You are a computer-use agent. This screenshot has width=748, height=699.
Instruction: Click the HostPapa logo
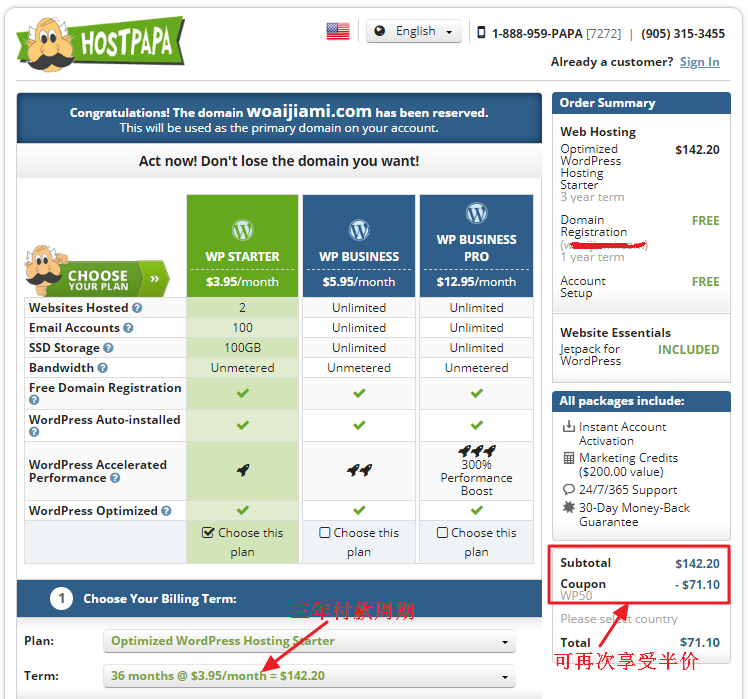pyautogui.click(x=101, y=44)
